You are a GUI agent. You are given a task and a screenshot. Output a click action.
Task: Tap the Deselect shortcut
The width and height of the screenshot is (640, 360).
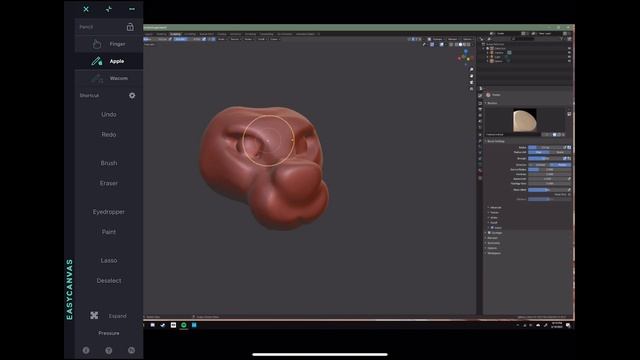click(x=109, y=281)
